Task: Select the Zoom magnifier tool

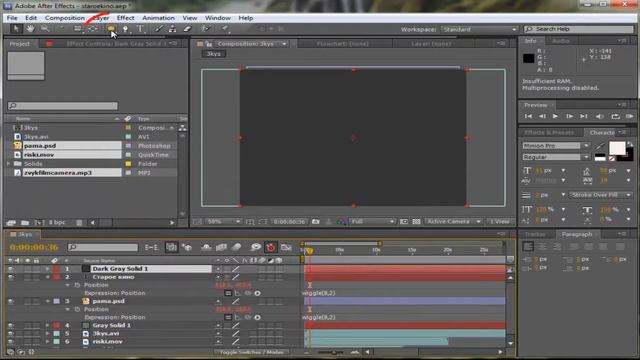Action: pos(44,29)
